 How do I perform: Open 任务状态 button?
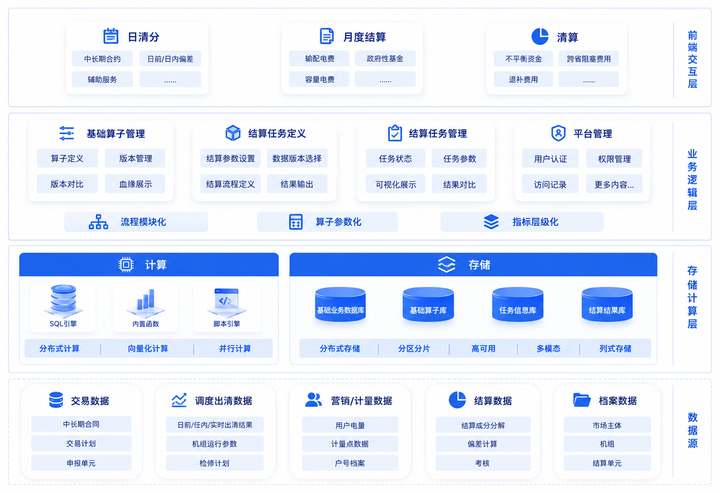click(395, 159)
